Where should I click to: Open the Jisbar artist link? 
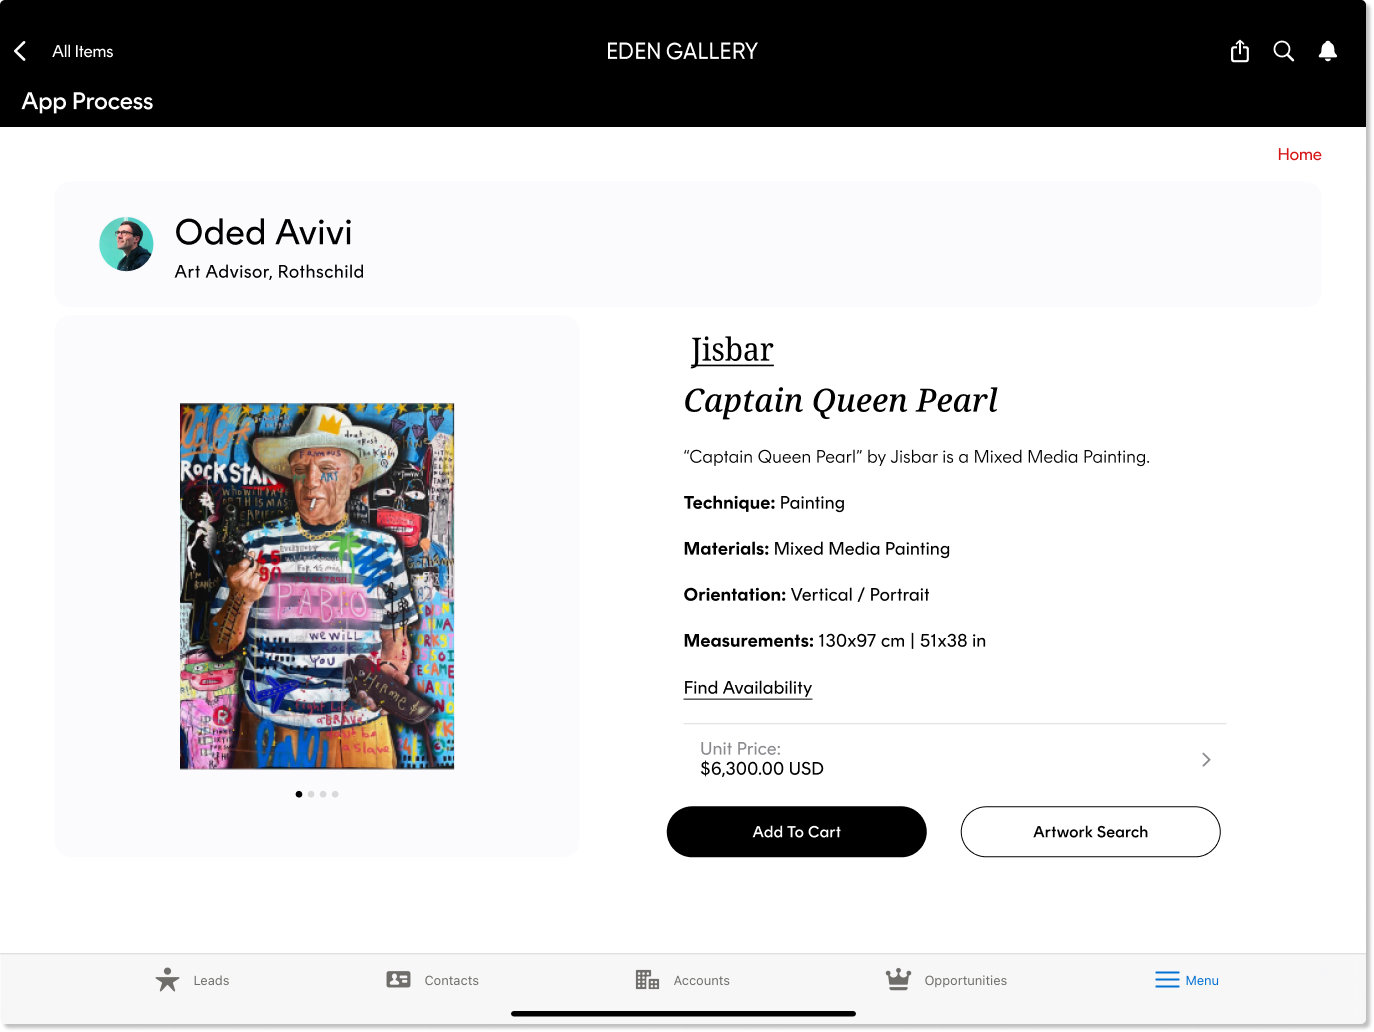coord(732,350)
